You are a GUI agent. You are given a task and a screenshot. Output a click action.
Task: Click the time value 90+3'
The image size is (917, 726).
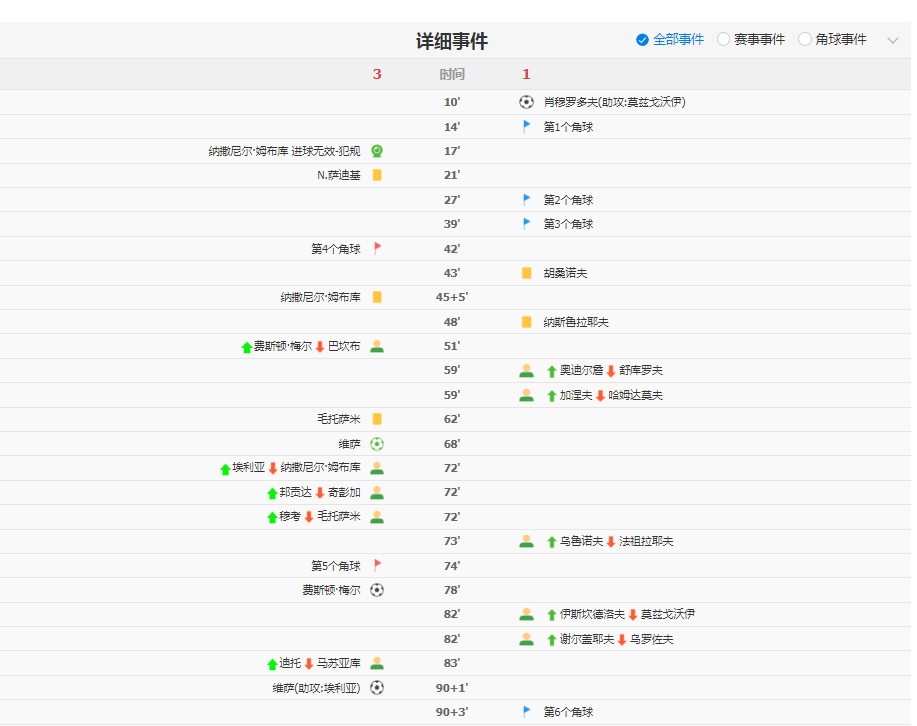point(452,712)
